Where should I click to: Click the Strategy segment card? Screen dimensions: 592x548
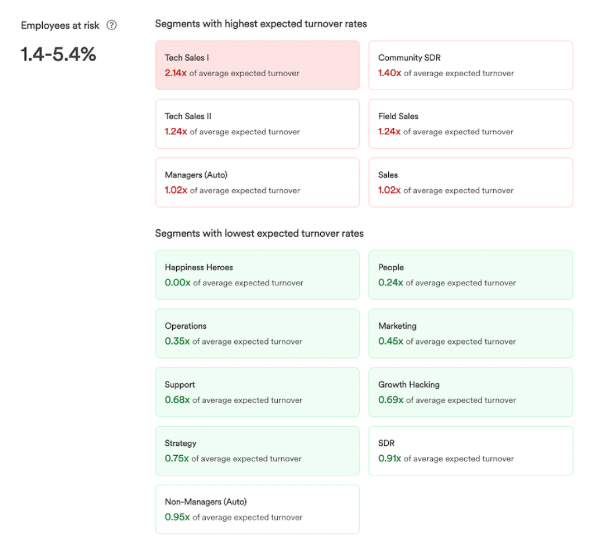point(257,451)
